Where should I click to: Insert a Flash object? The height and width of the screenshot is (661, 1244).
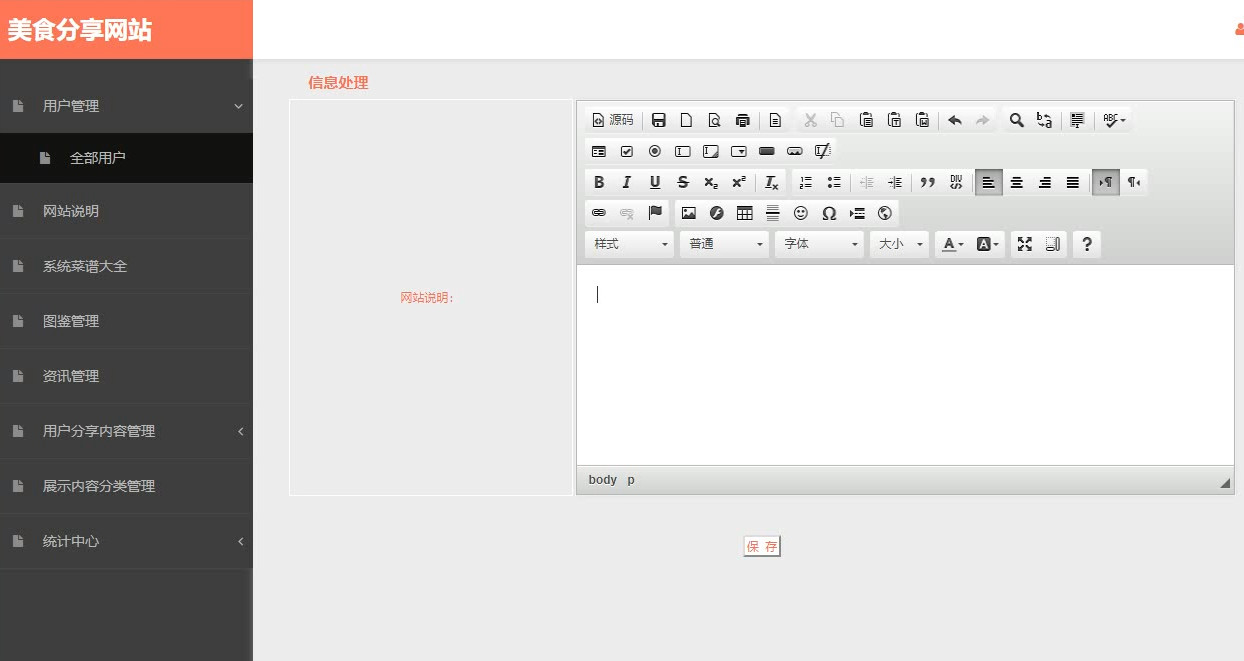coord(717,213)
